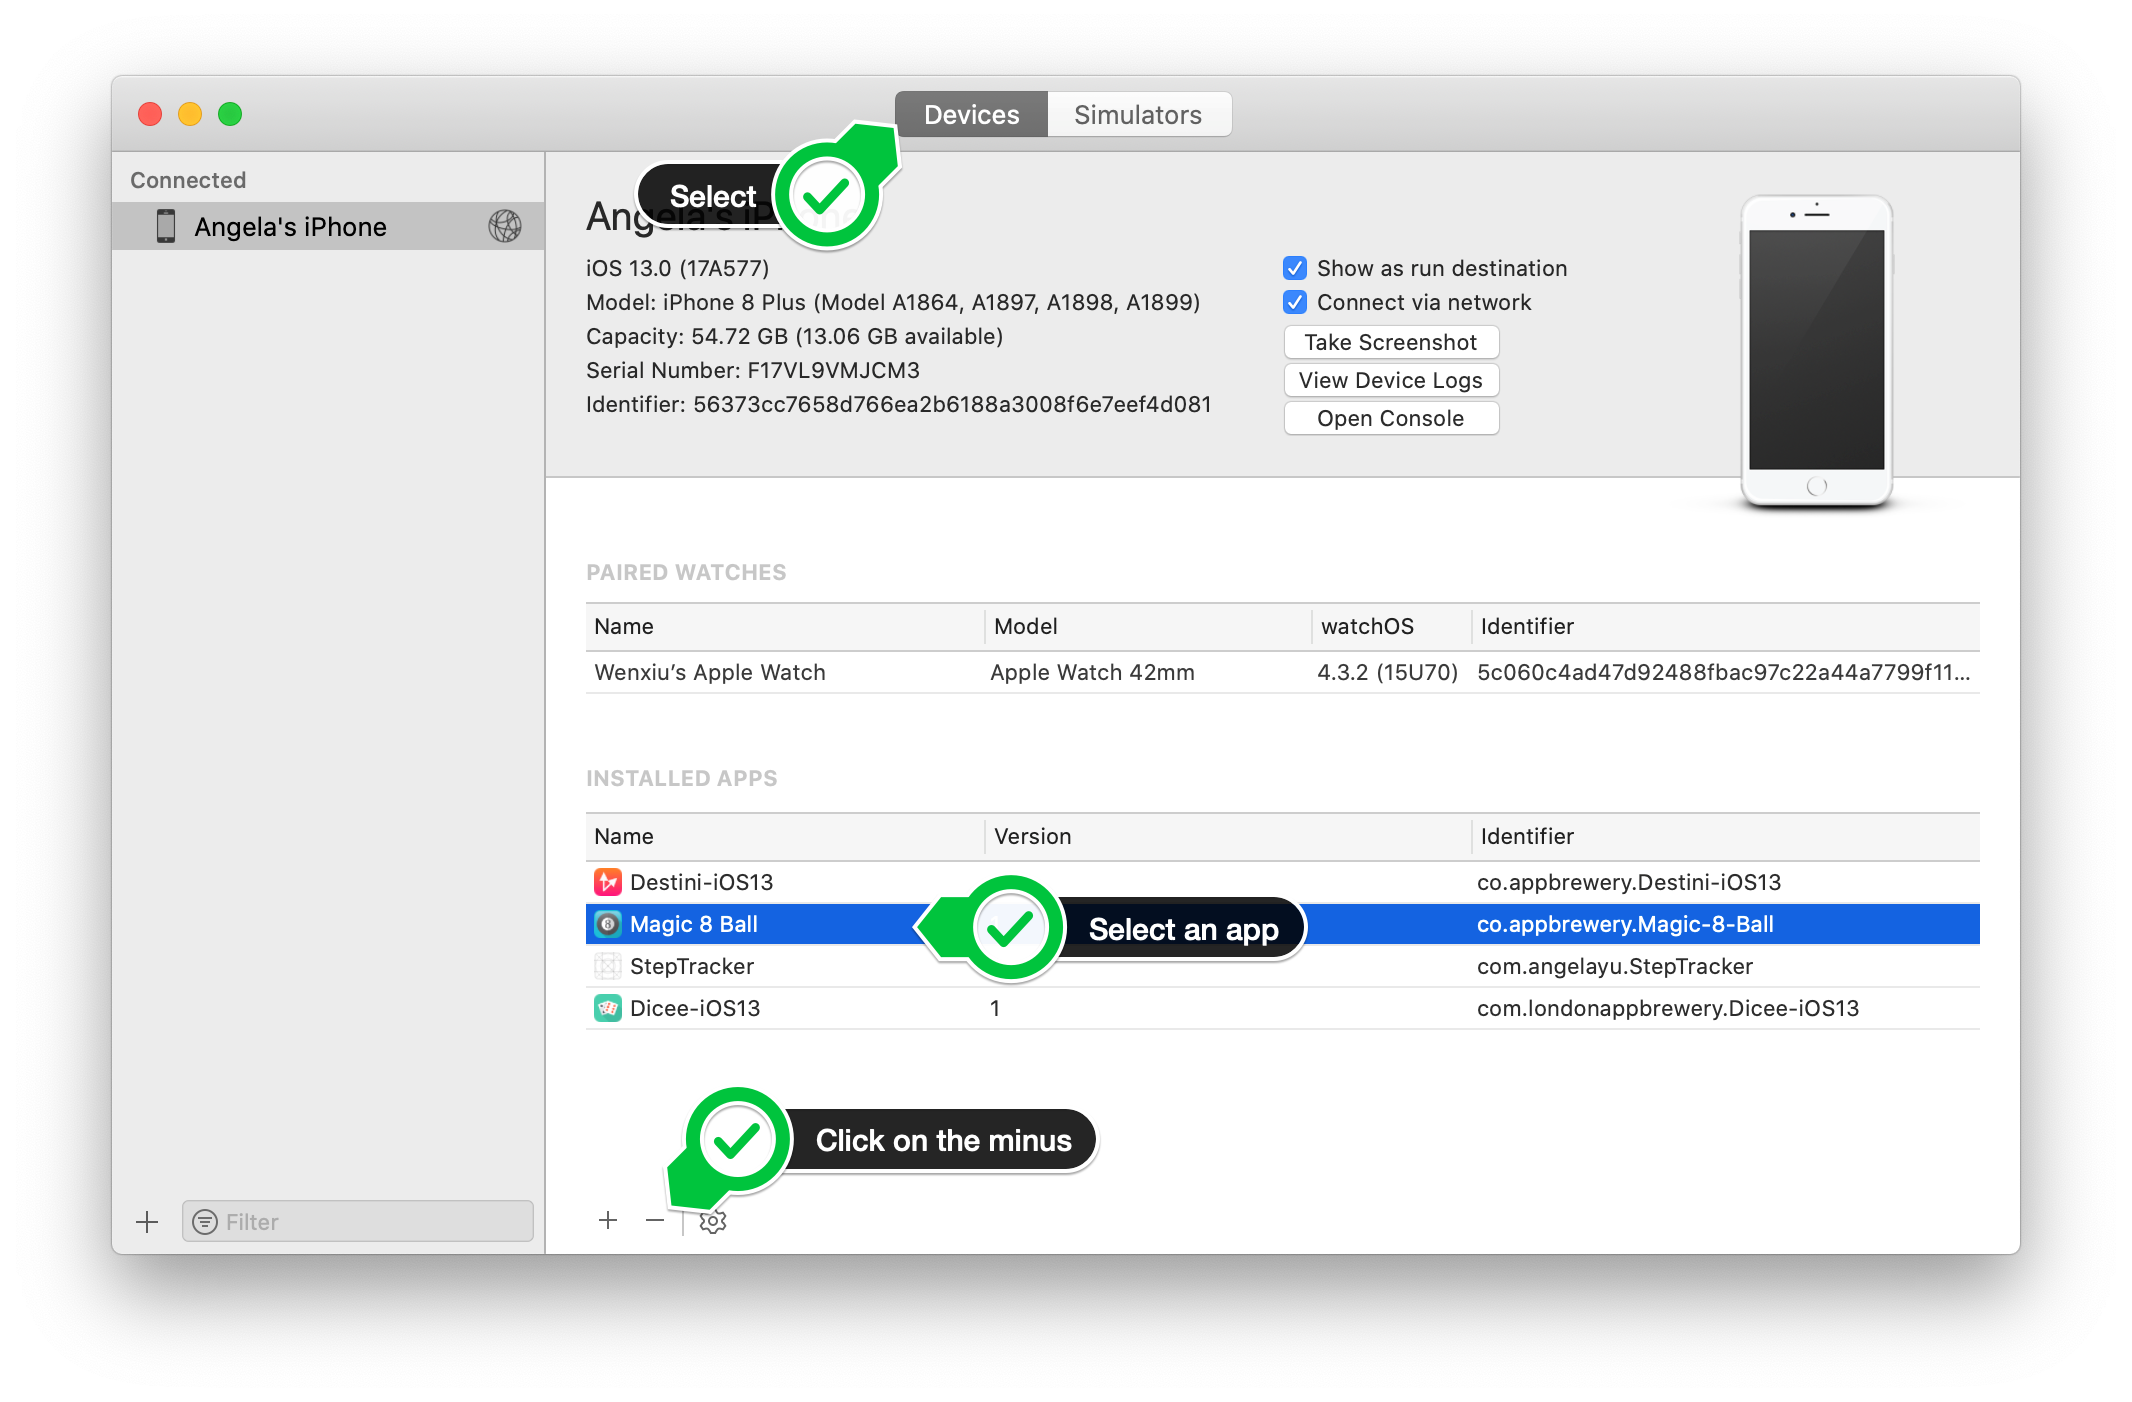The height and width of the screenshot is (1402, 2132).
Task: Click the minus button to remove app
Action: [x=655, y=1220]
